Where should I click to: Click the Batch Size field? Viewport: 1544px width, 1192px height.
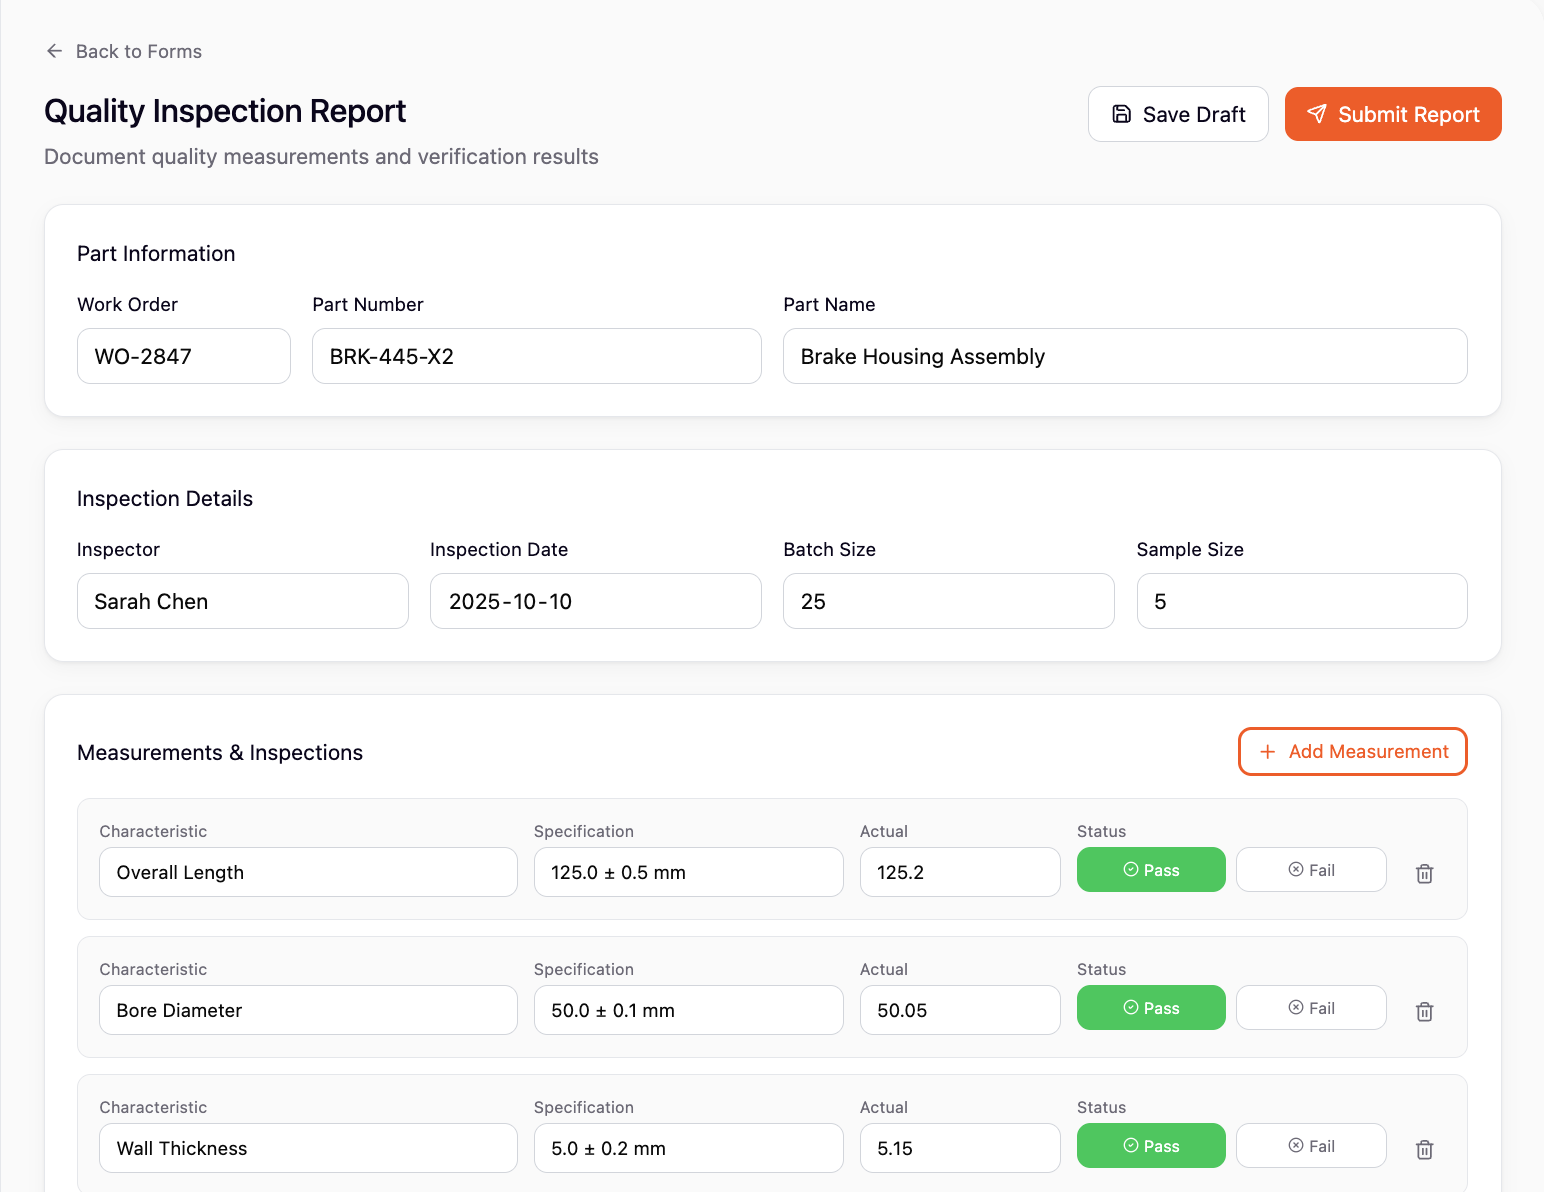pyautogui.click(x=948, y=601)
